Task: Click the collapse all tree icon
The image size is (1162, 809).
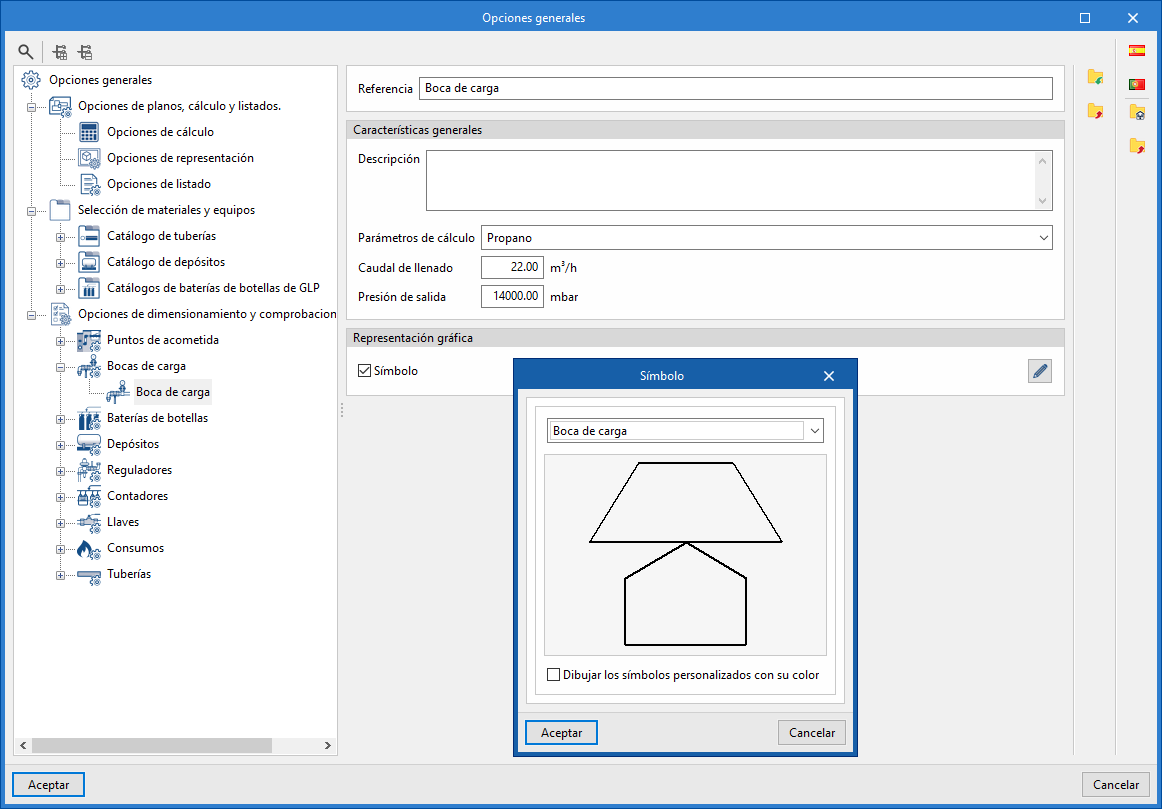Action: [x=85, y=52]
